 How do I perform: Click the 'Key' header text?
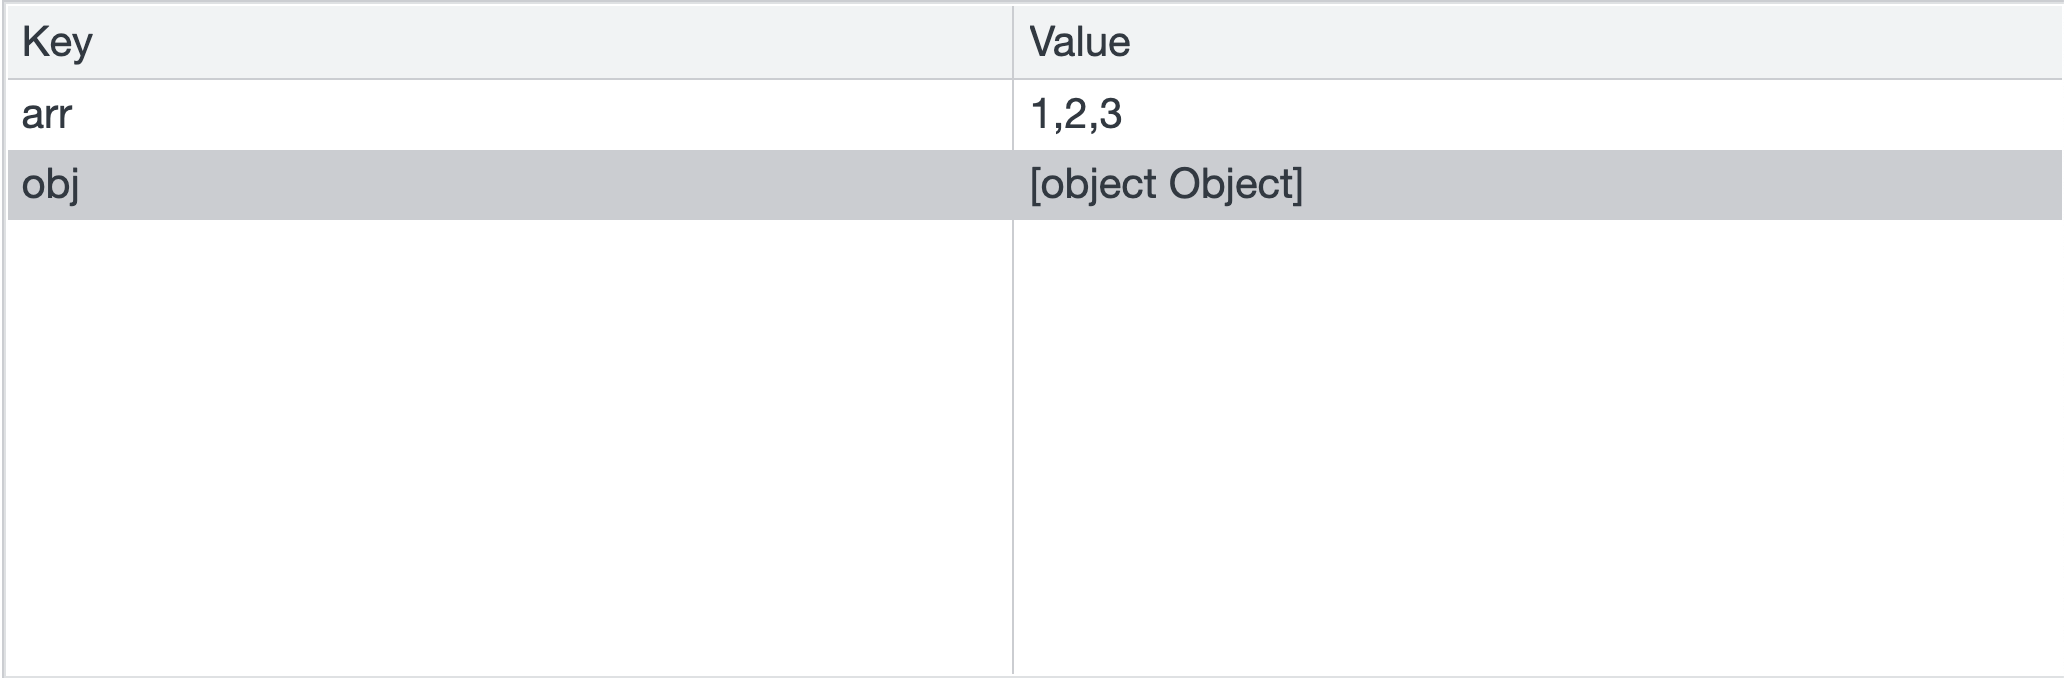point(57,43)
